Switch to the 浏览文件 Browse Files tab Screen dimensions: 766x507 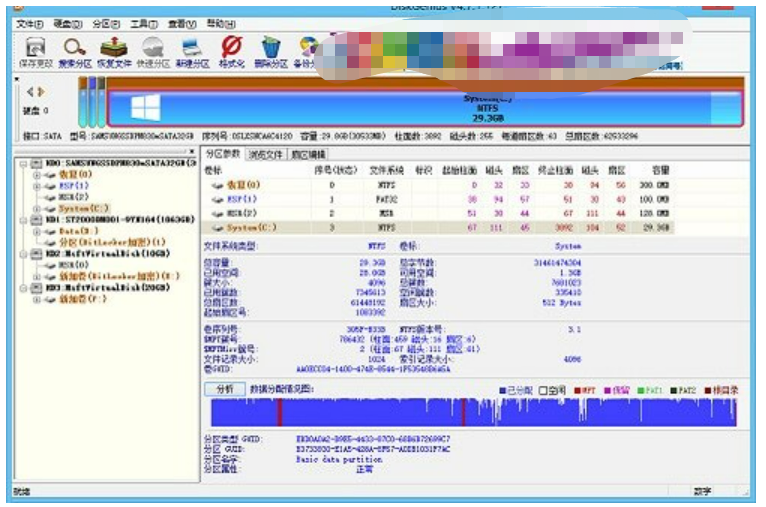(x=266, y=155)
